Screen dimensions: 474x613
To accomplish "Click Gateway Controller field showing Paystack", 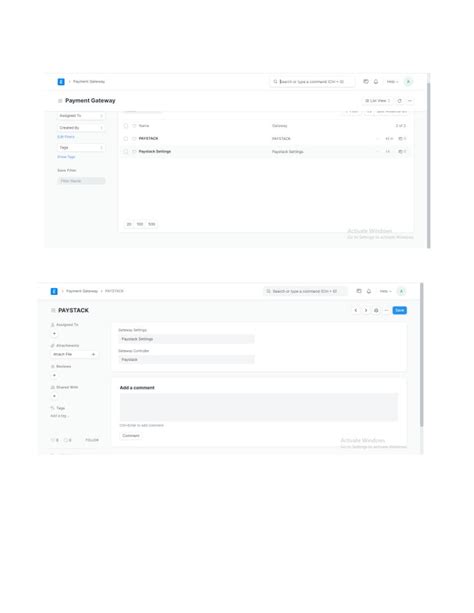I will [187, 360].
